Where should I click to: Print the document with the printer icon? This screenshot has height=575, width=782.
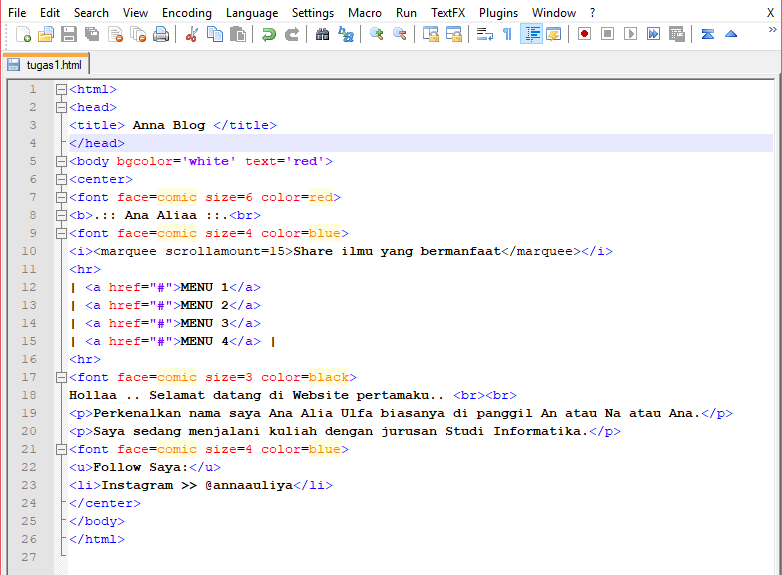[x=161, y=34]
